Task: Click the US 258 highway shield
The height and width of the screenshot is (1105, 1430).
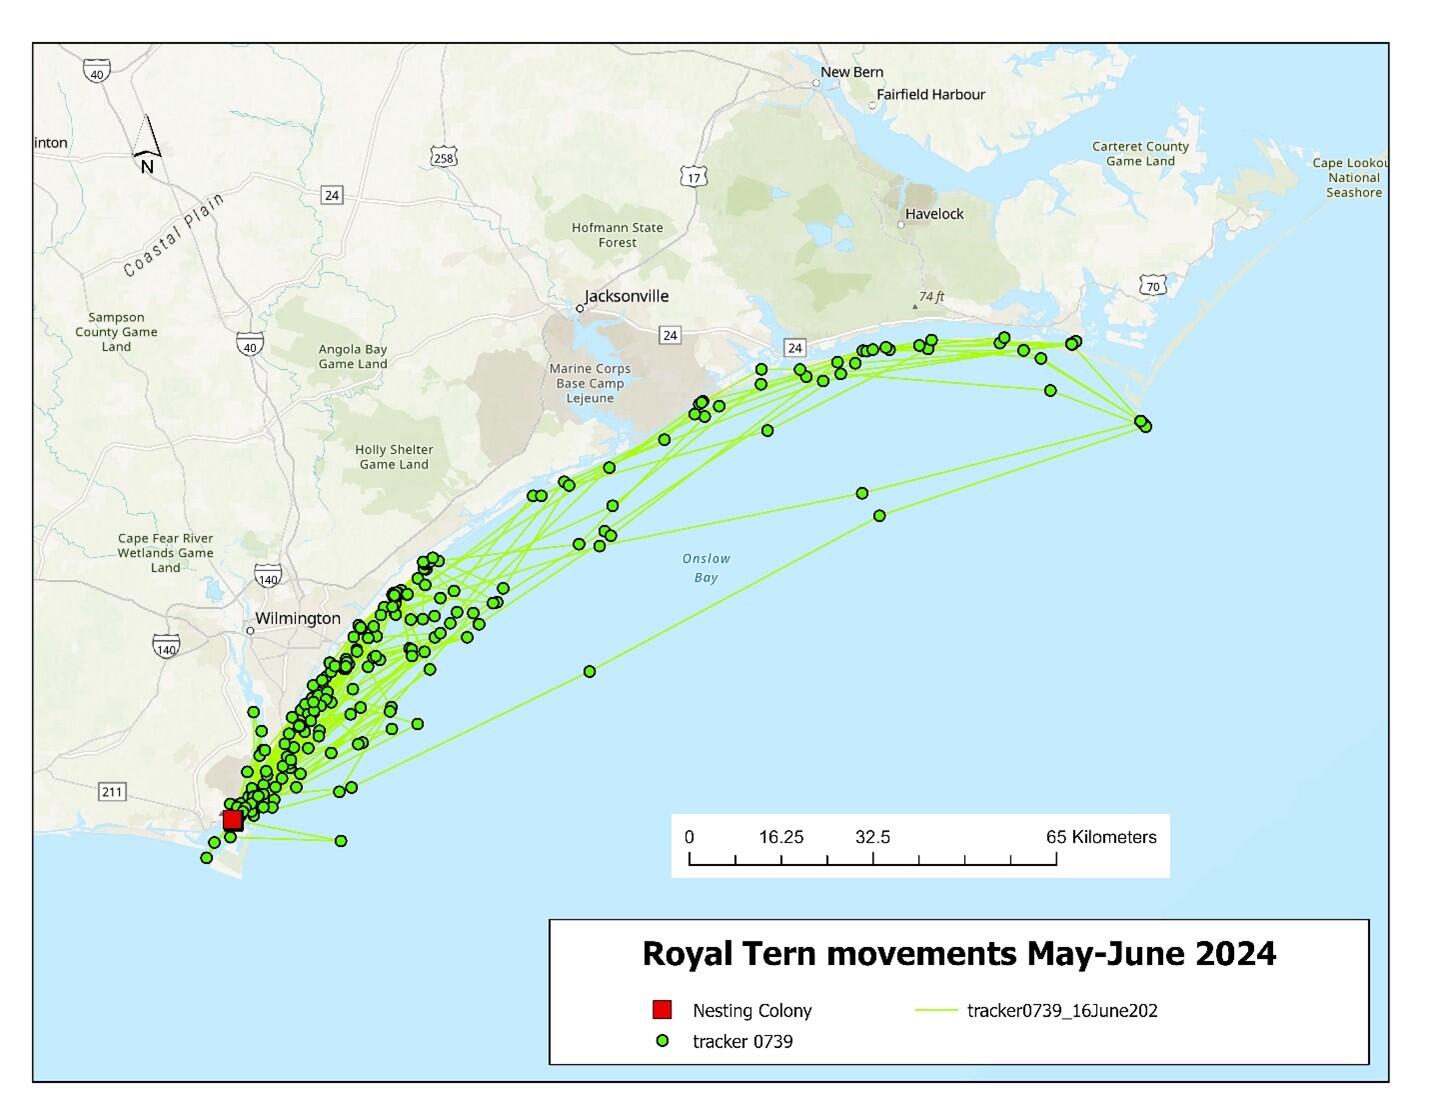Action: 444,158
